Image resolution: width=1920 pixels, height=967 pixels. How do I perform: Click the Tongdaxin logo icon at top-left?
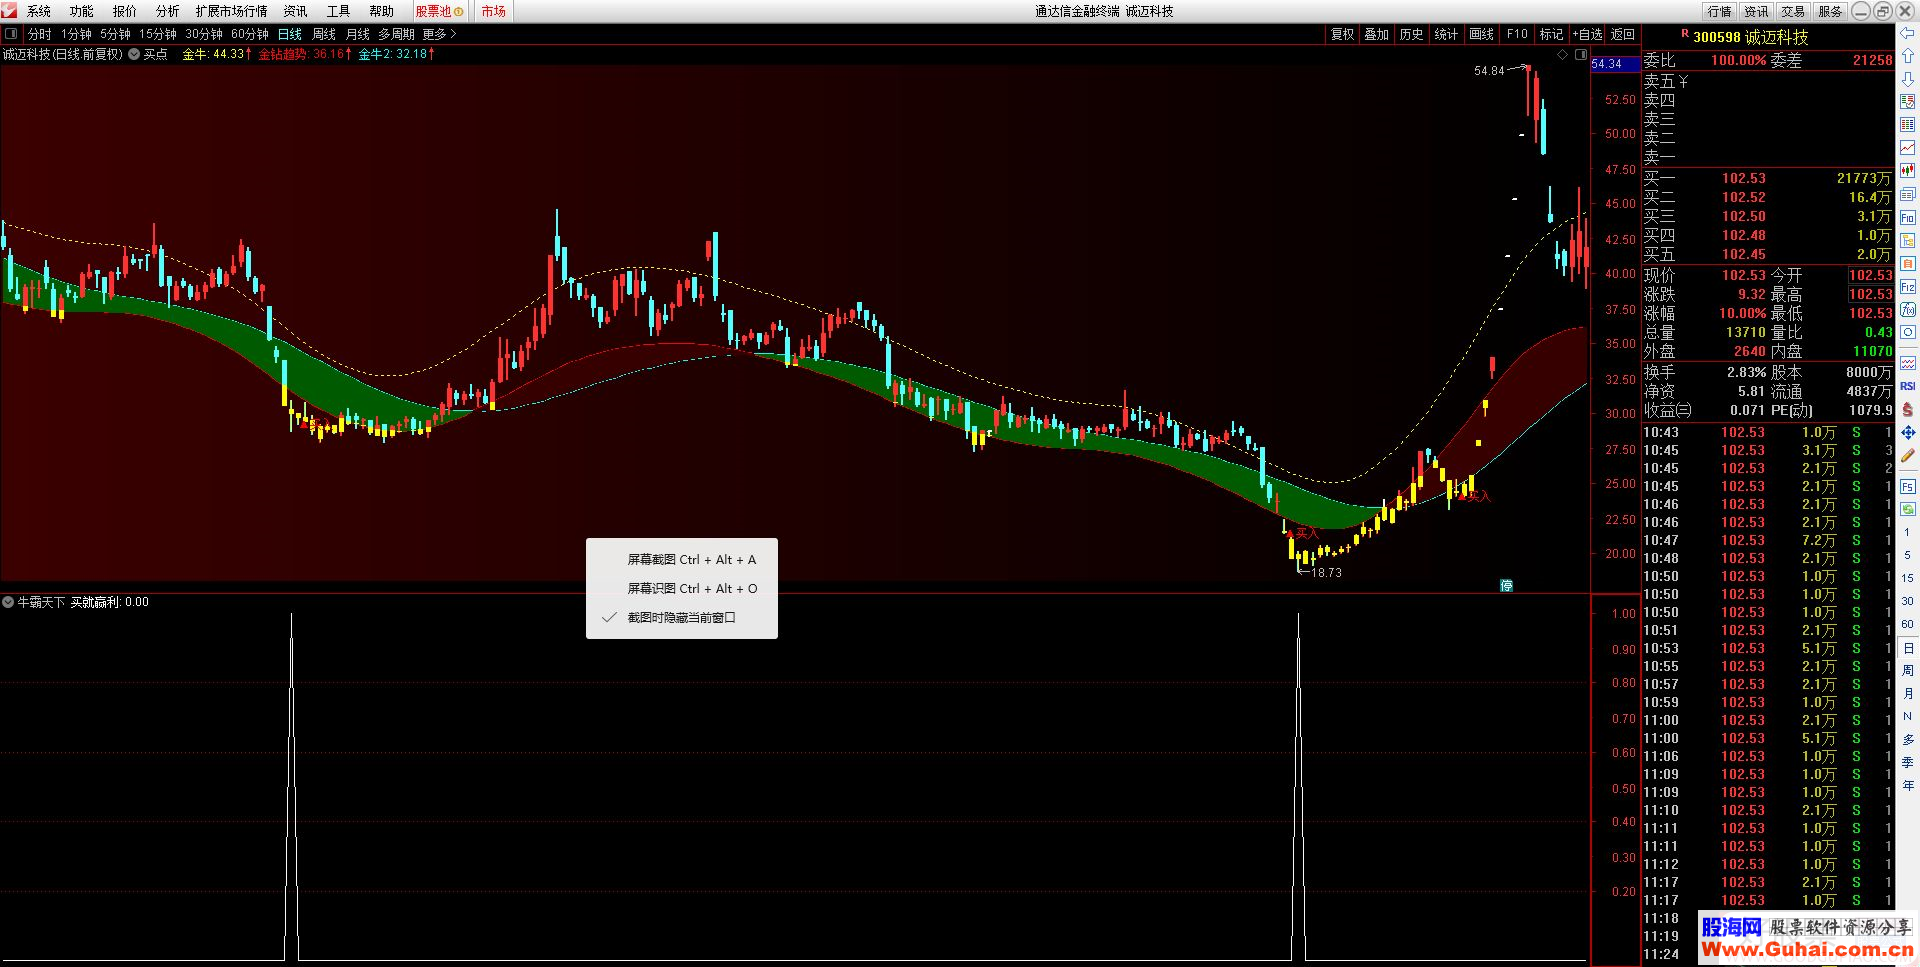[x=9, y=10]
